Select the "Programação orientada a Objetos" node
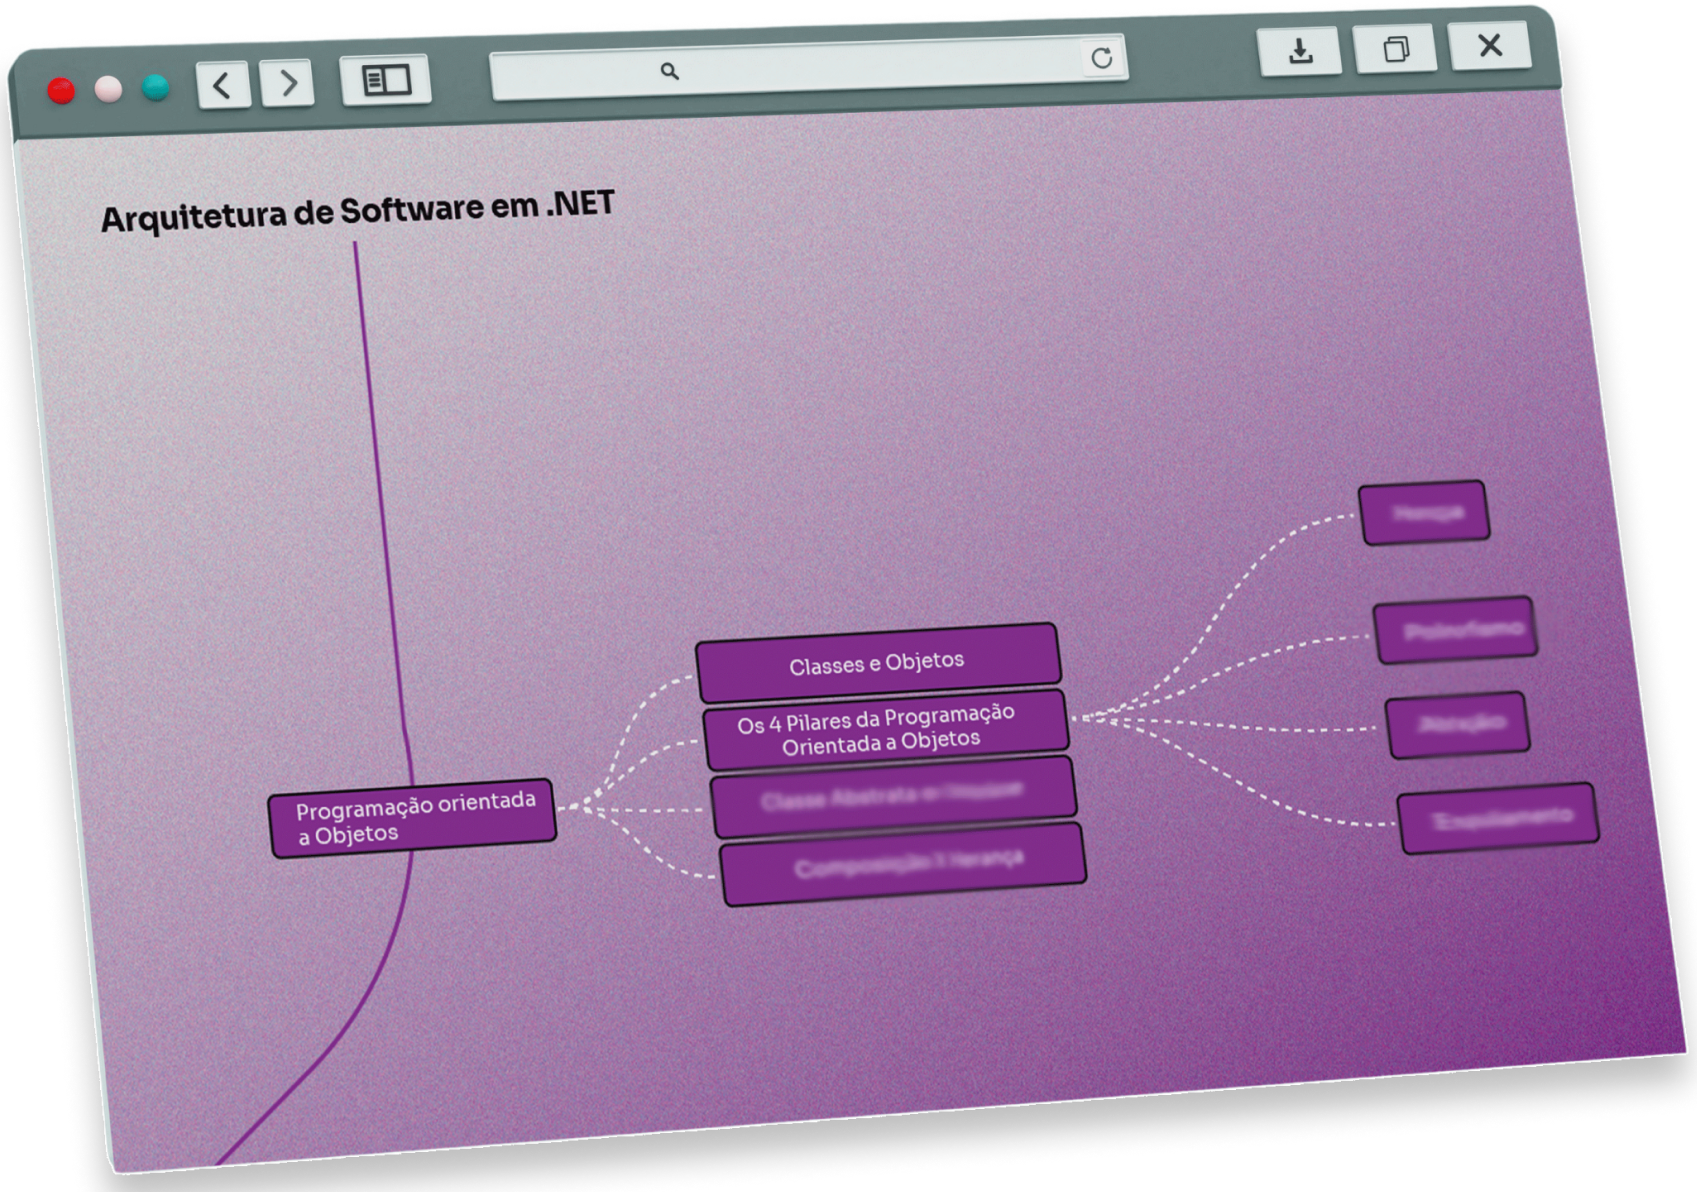Screen dimensions: 1697x1192 click(x=412, y=818)
